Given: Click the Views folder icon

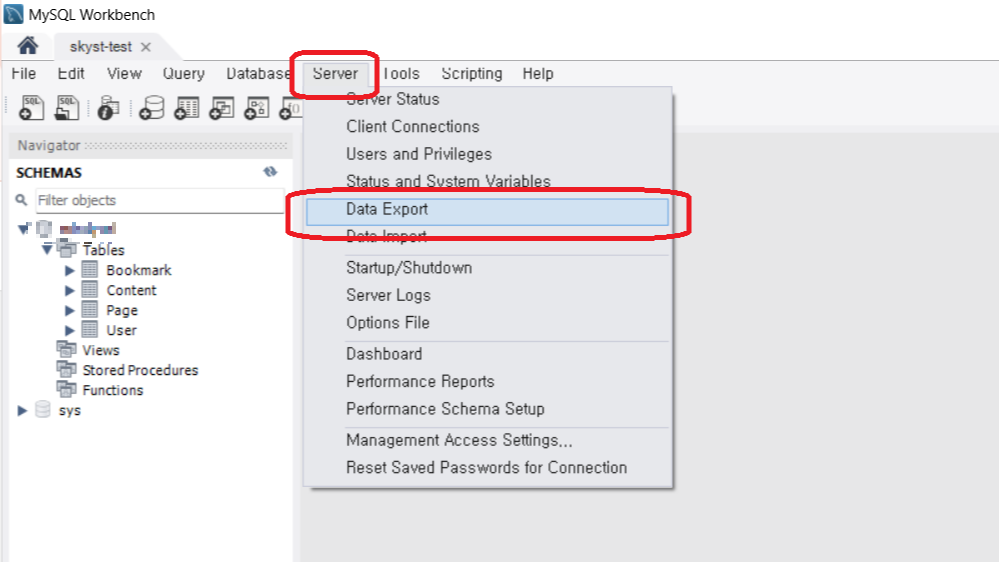Looking at the screenshot, I should pos(66,349).
